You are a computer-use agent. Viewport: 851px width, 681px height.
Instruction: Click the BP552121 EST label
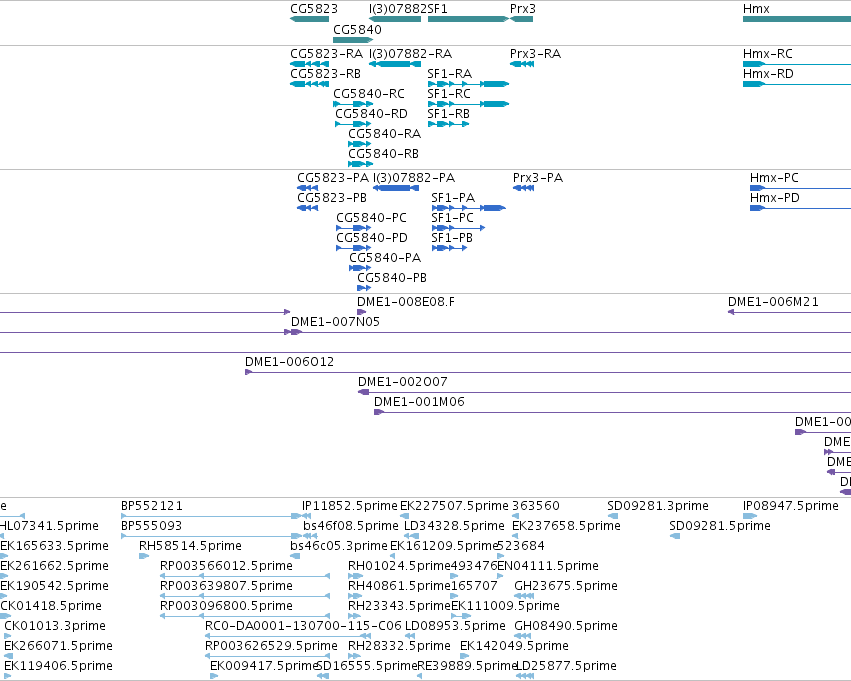click(151, 506)
